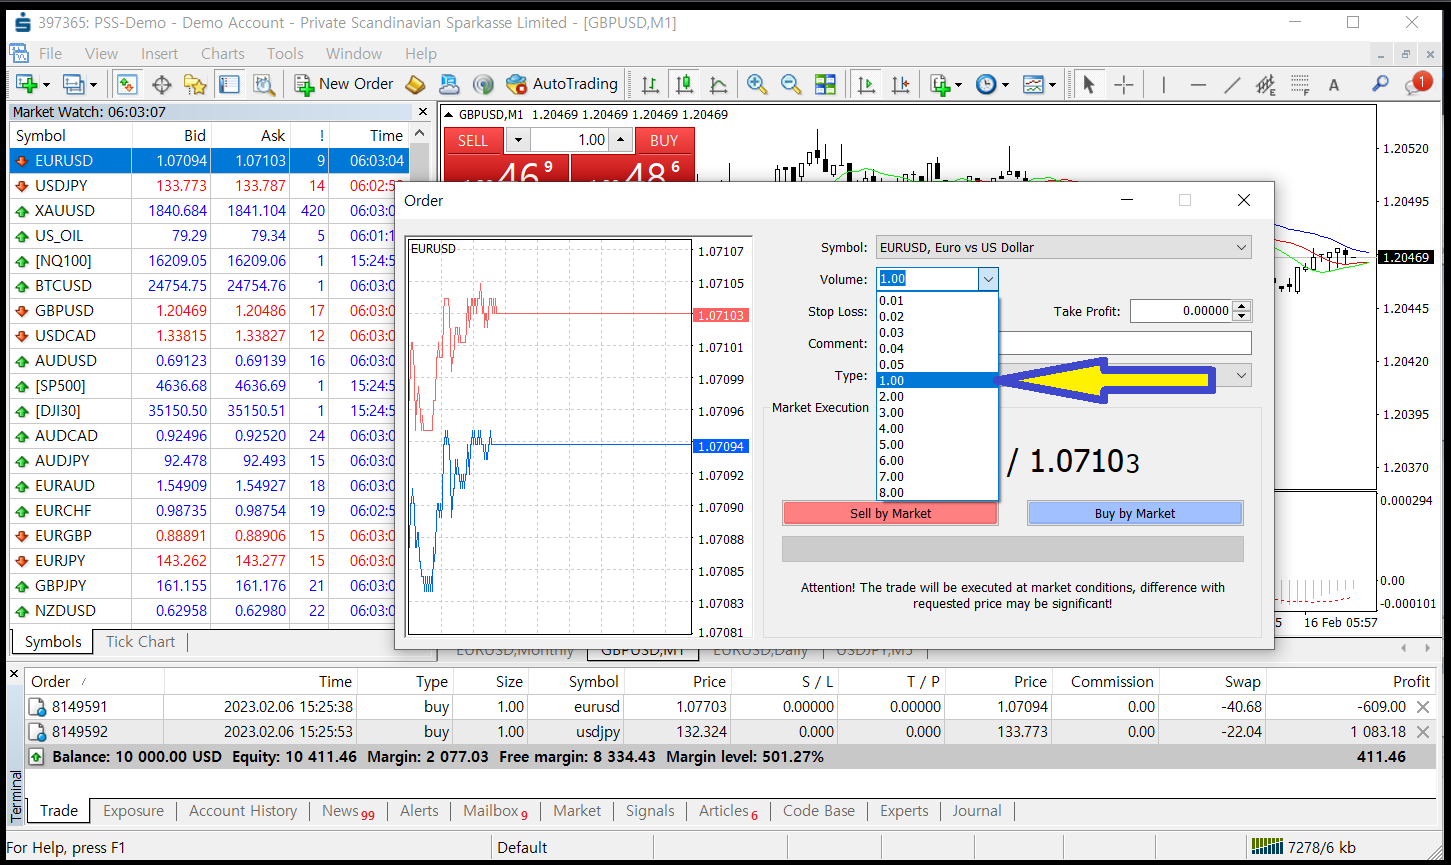Switch to the Tick Chart tab
The width and height of the screenshot is (1451, 865).
point(140,642)
